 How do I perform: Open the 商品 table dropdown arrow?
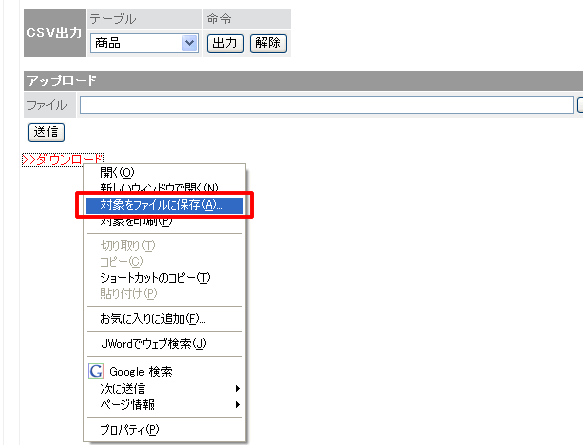190,43
